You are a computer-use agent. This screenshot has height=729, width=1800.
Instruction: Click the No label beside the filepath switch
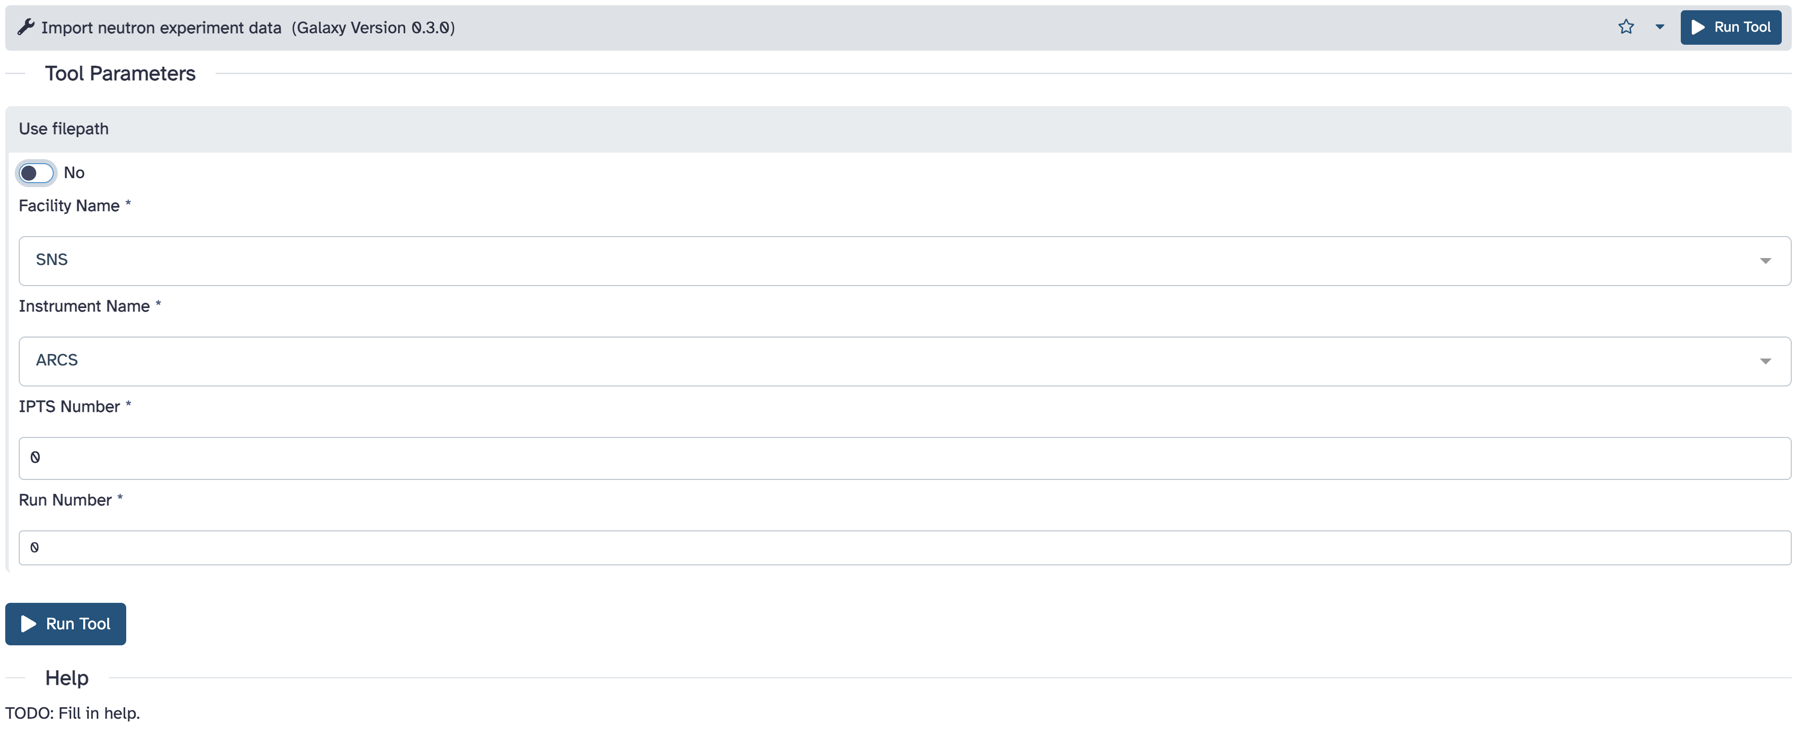click(x=74, y=172)
